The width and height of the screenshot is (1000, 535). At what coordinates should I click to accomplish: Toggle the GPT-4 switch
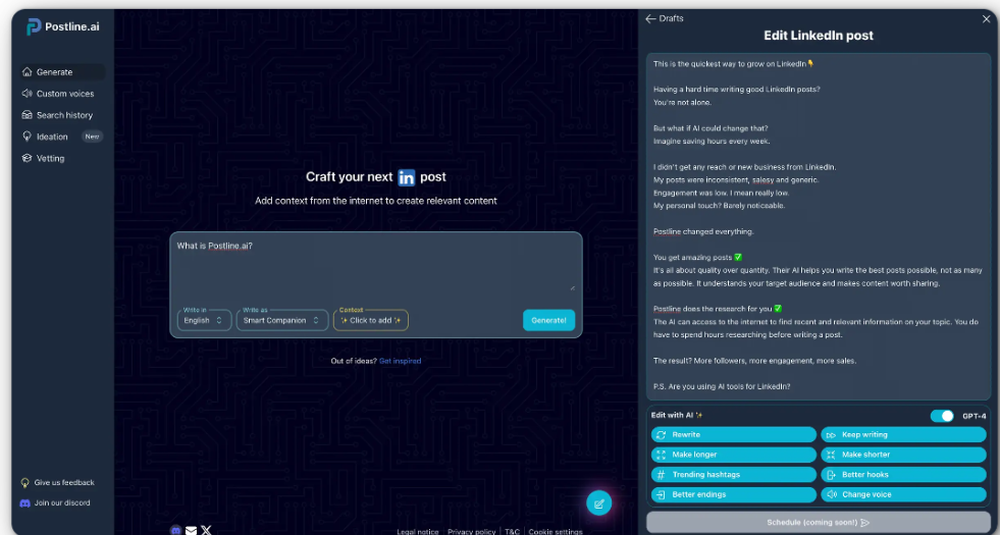pyautogui.click(x=942, y=416)
